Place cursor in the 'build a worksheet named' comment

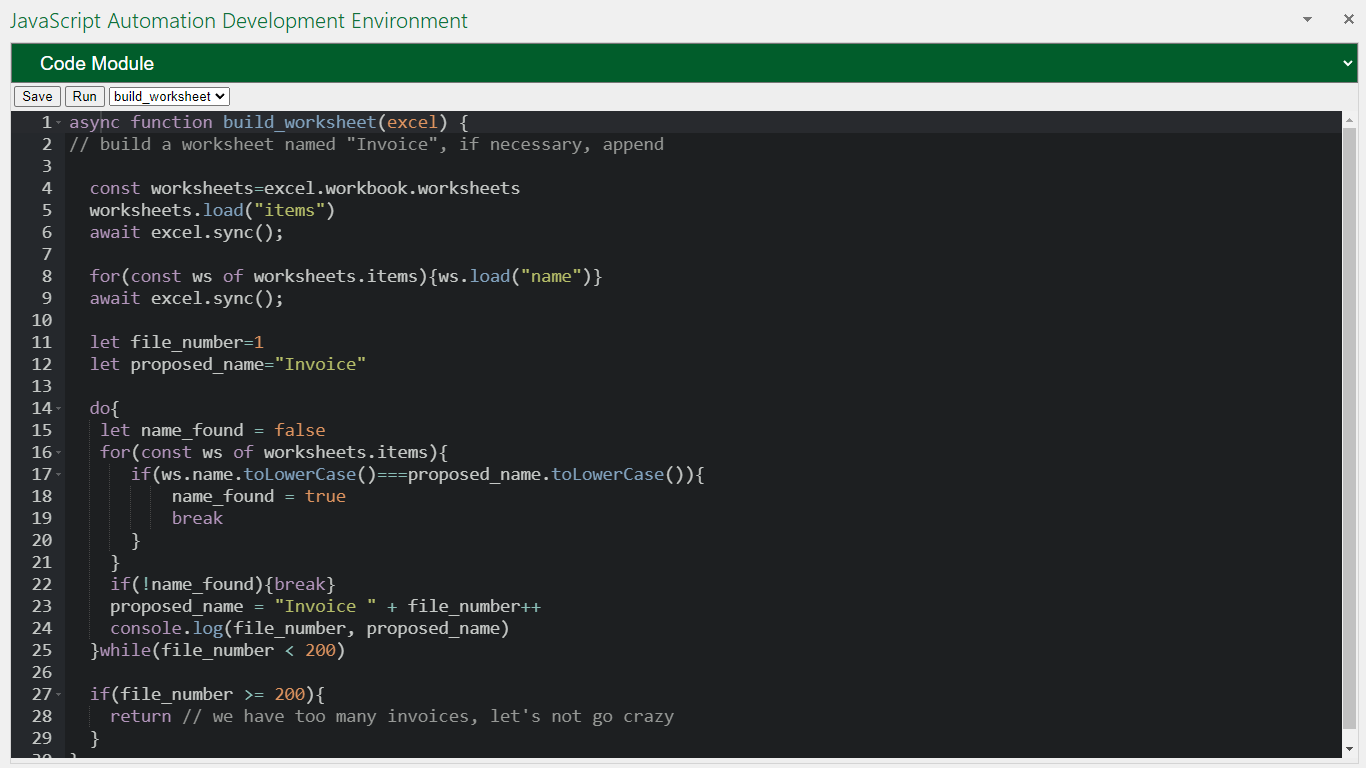coord(366,144)
